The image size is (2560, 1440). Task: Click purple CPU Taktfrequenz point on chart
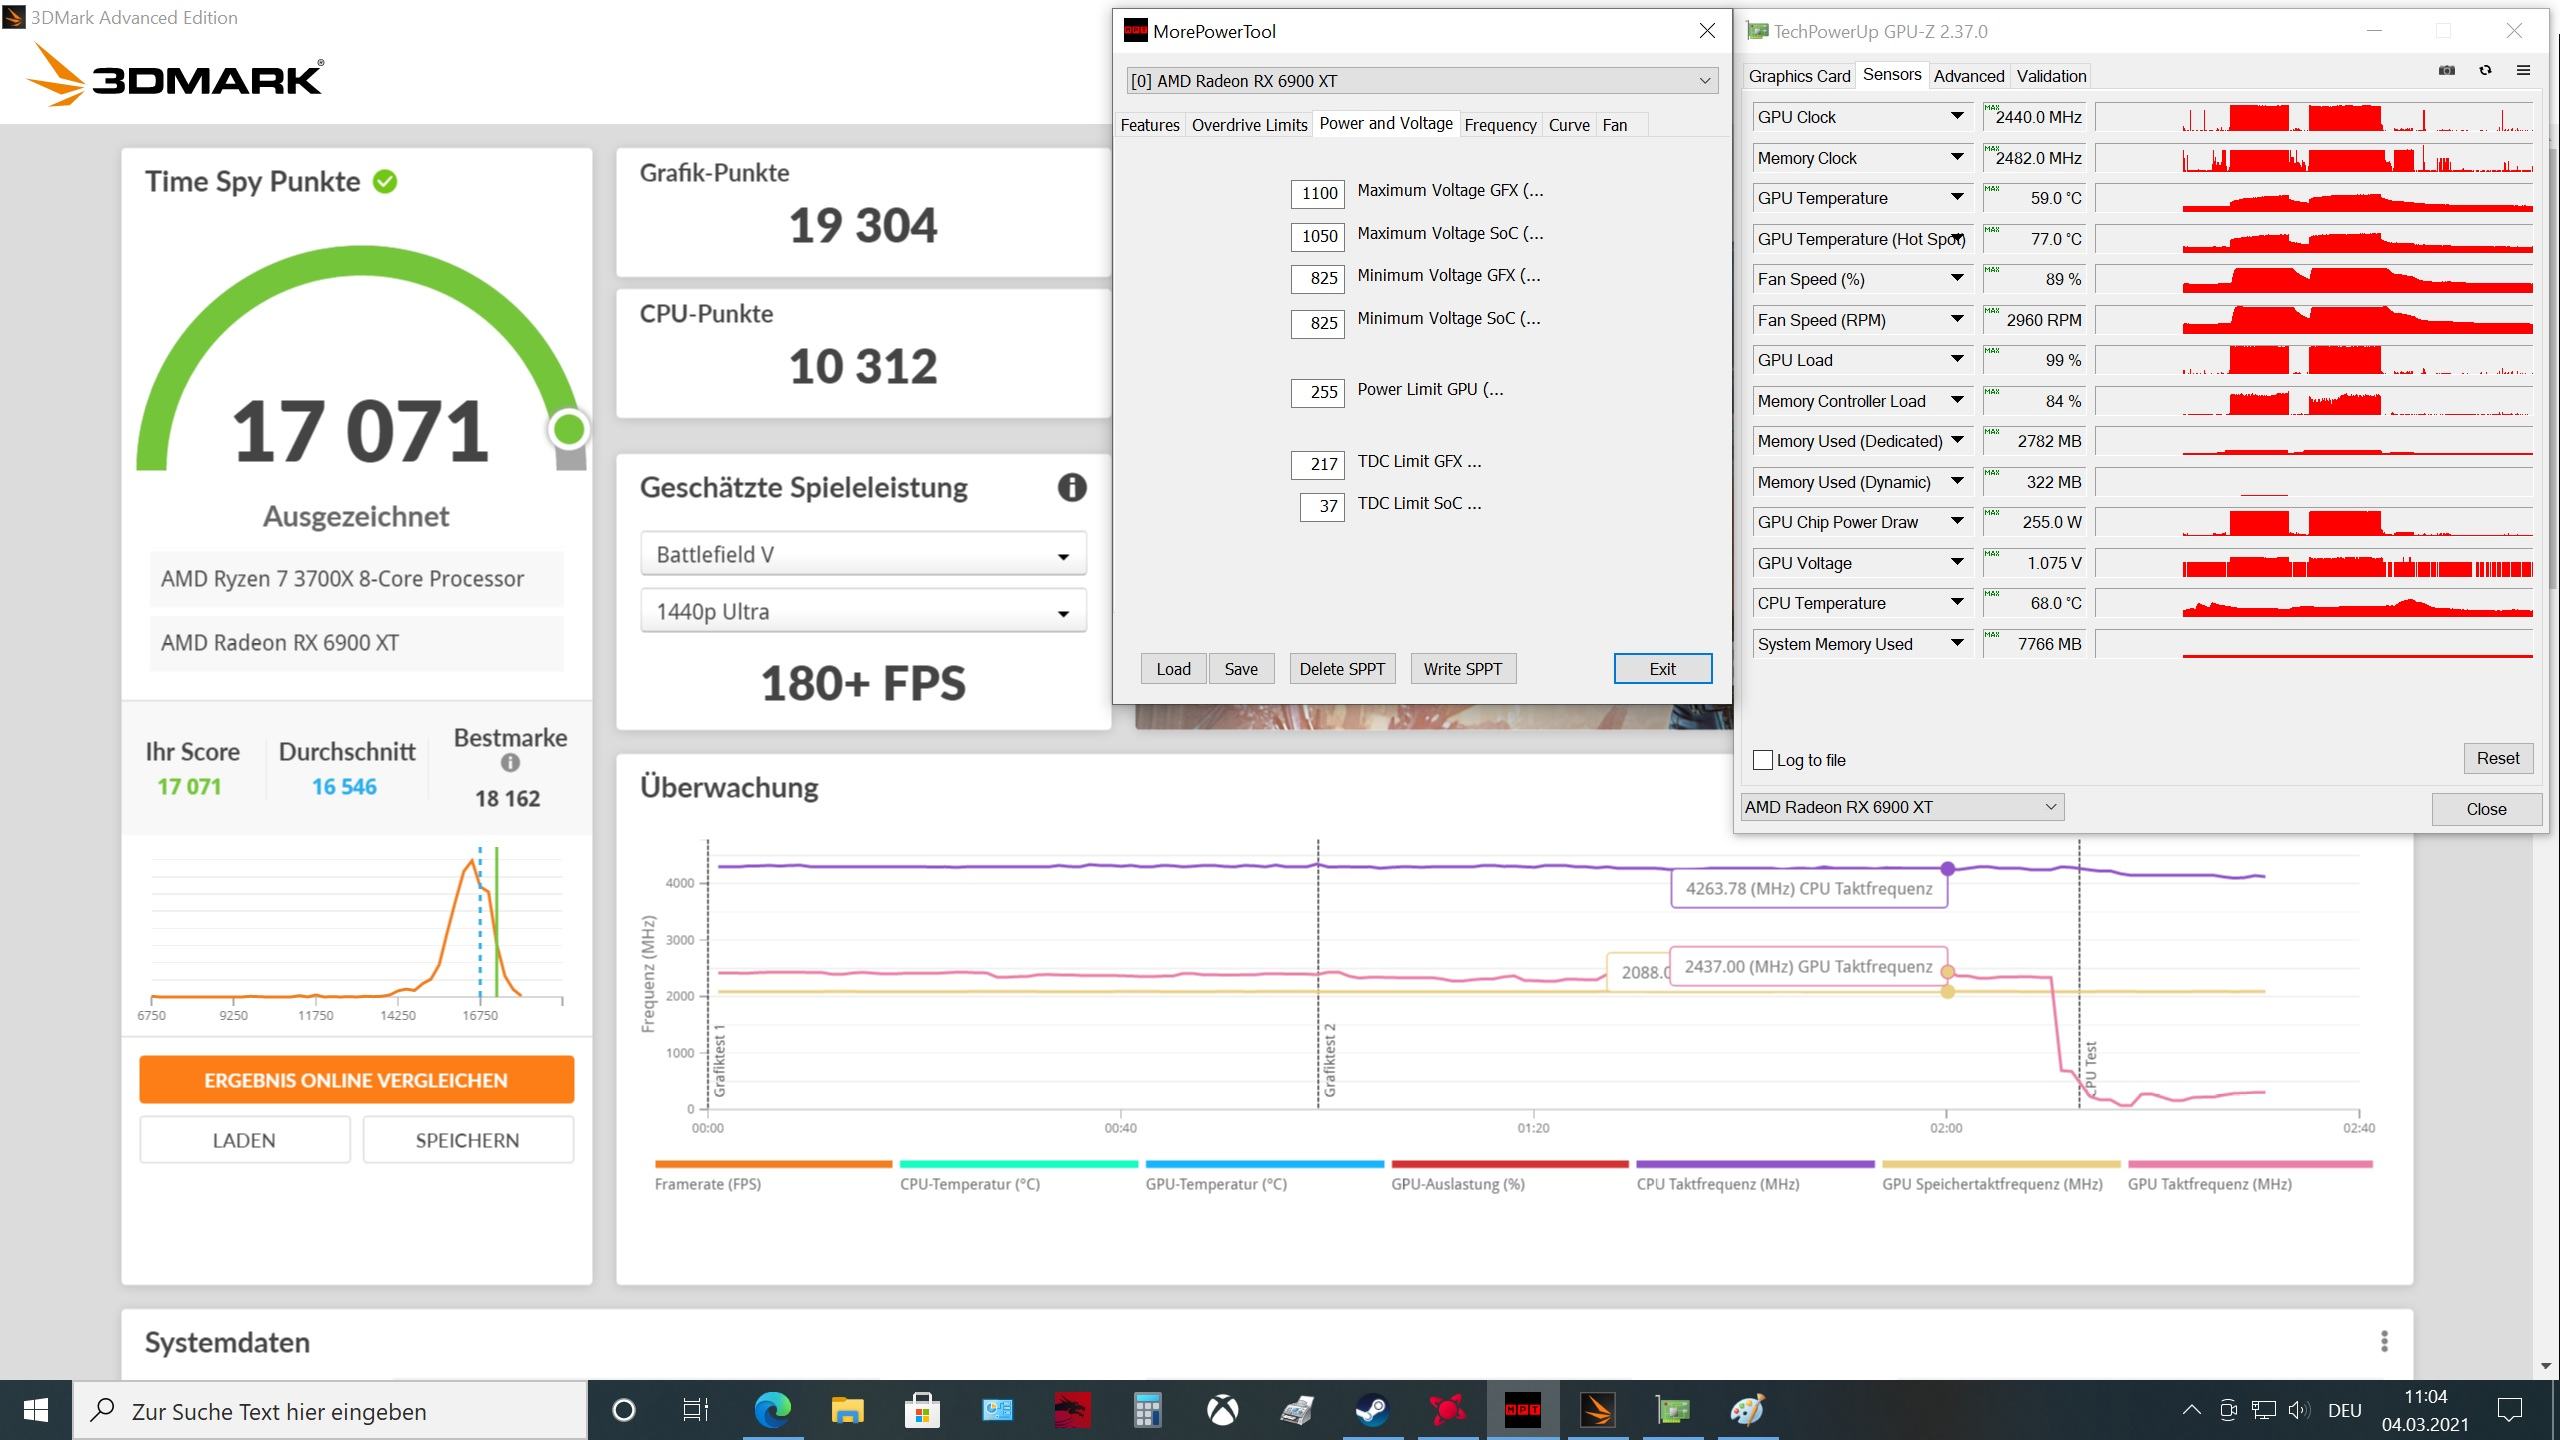1947,868
